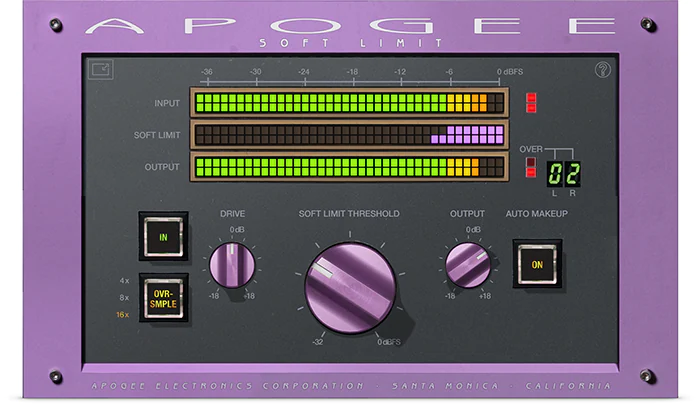Click the resize window icon at top-left

(100, 69)
